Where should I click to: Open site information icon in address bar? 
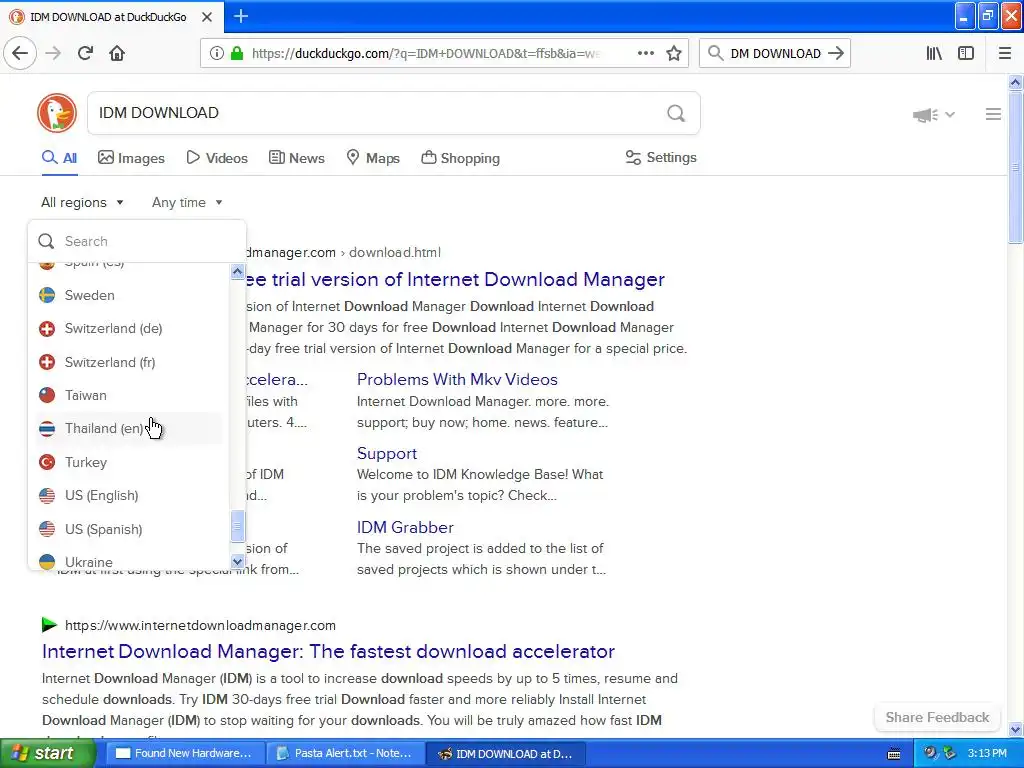click(x=216, y=54)
